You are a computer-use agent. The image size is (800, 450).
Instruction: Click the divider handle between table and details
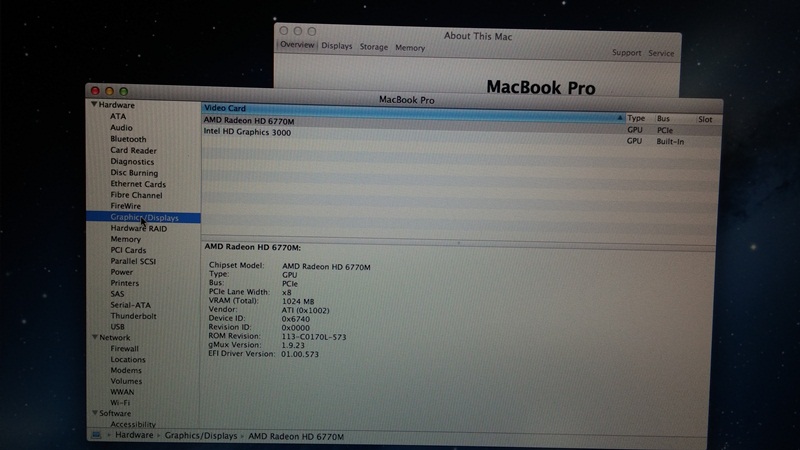459,242
